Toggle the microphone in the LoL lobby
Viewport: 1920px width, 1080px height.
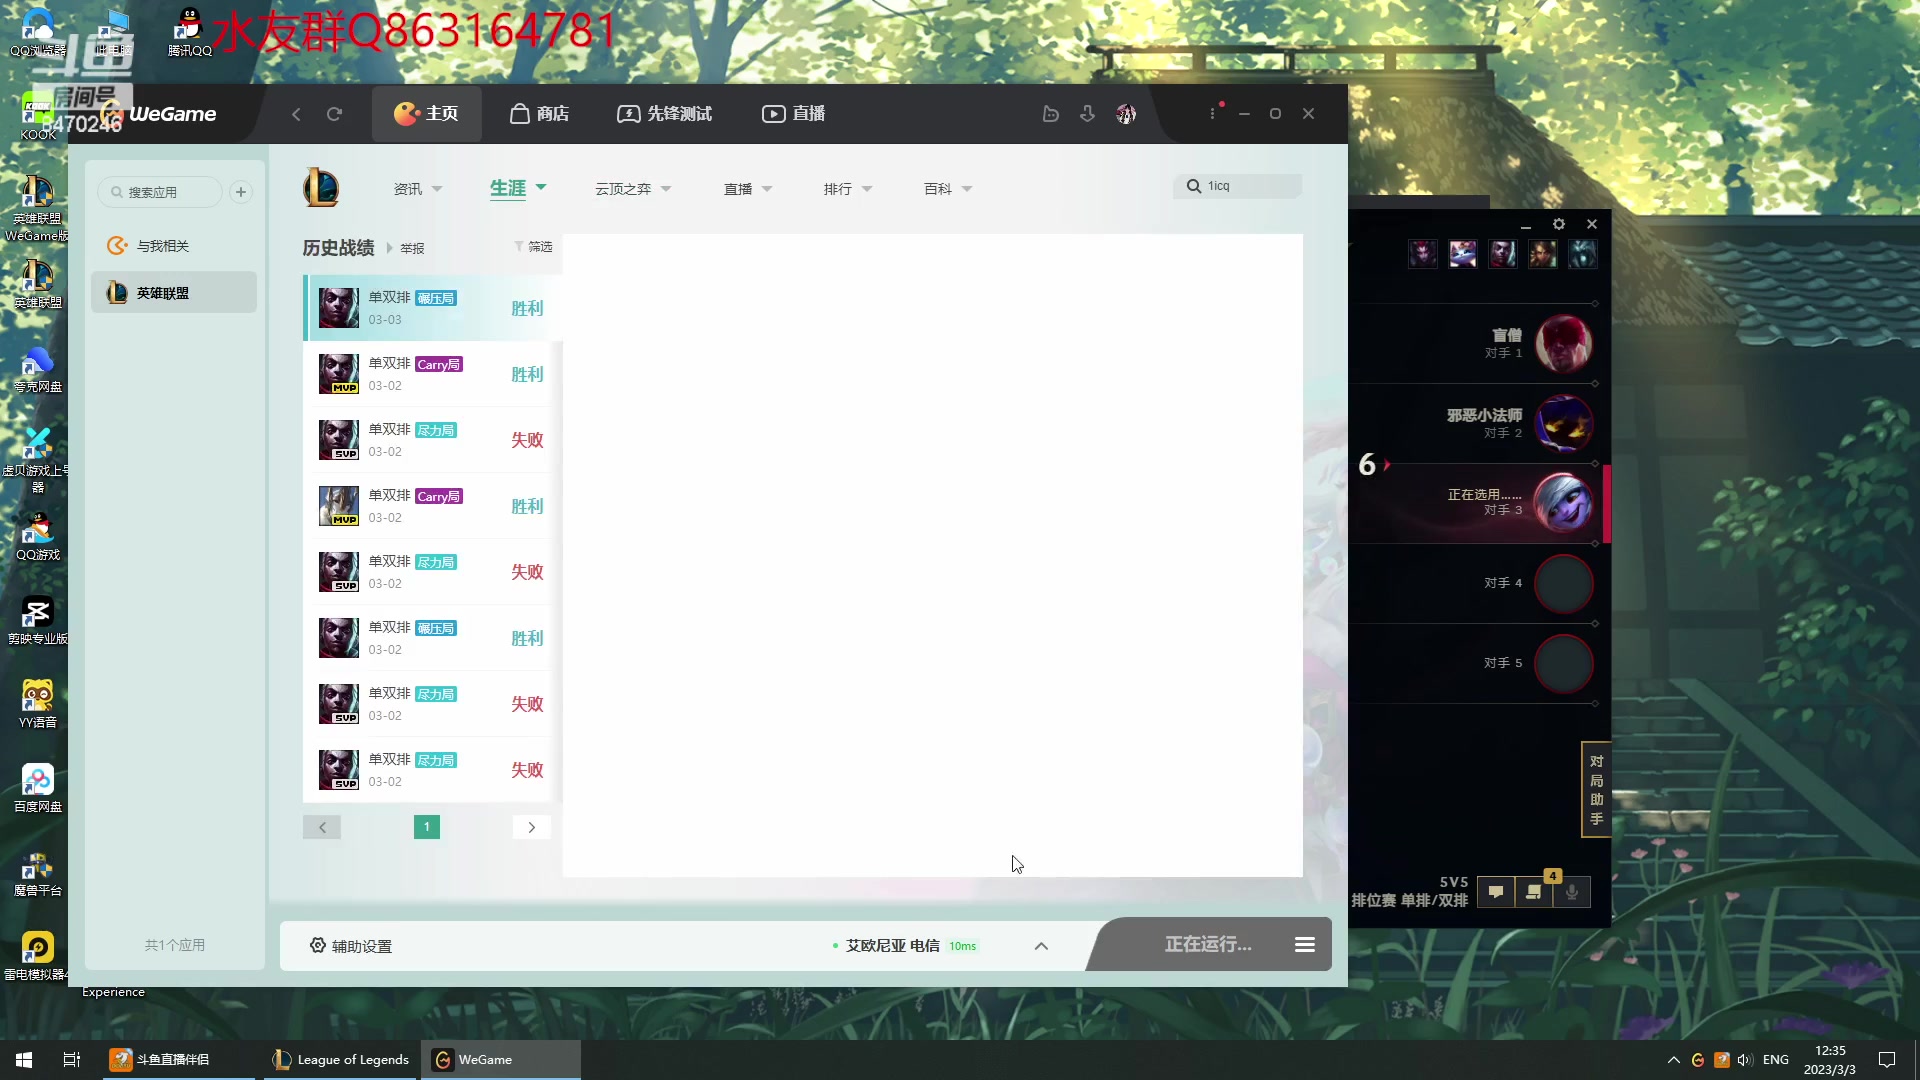coord(1572,893)
